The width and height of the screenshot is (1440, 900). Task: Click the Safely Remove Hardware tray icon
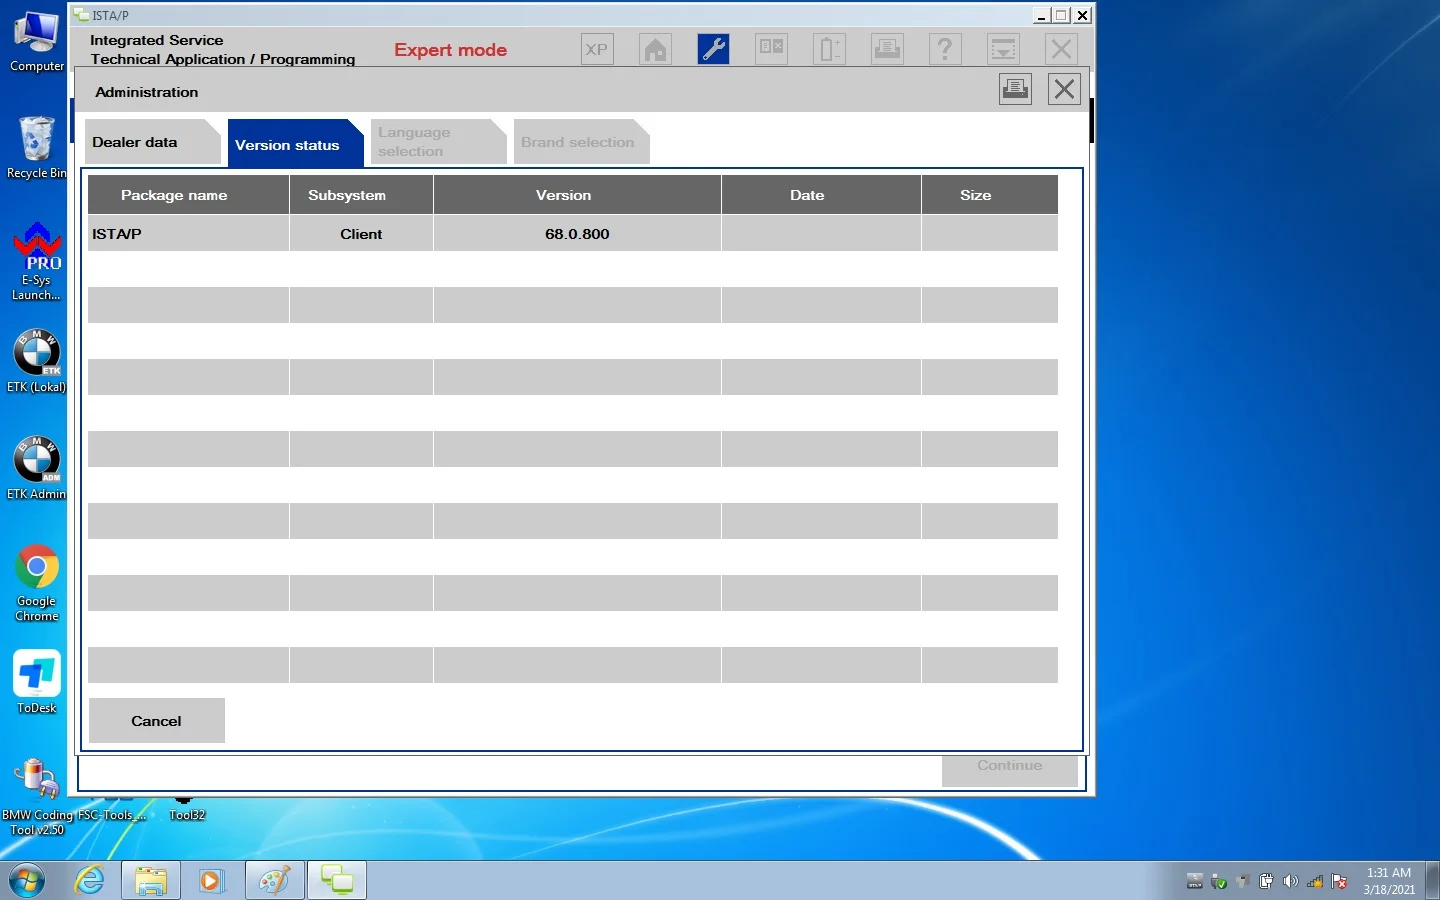[1219, 881]
